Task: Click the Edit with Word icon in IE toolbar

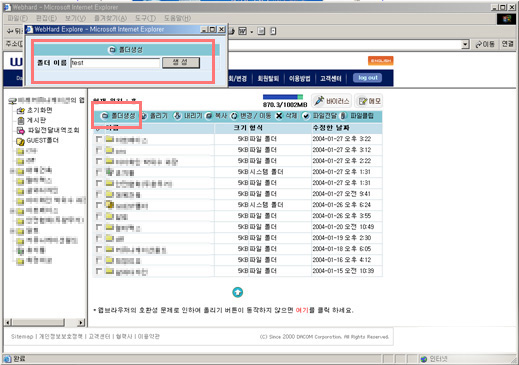Action: point(242,31)
